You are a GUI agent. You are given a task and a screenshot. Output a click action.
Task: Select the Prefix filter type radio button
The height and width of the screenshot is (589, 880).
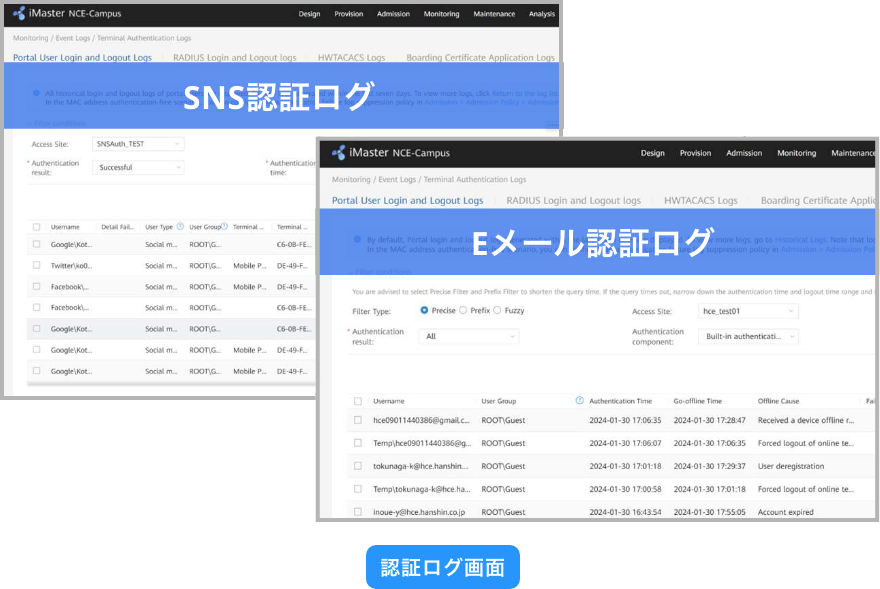click(x=463, y=310)
